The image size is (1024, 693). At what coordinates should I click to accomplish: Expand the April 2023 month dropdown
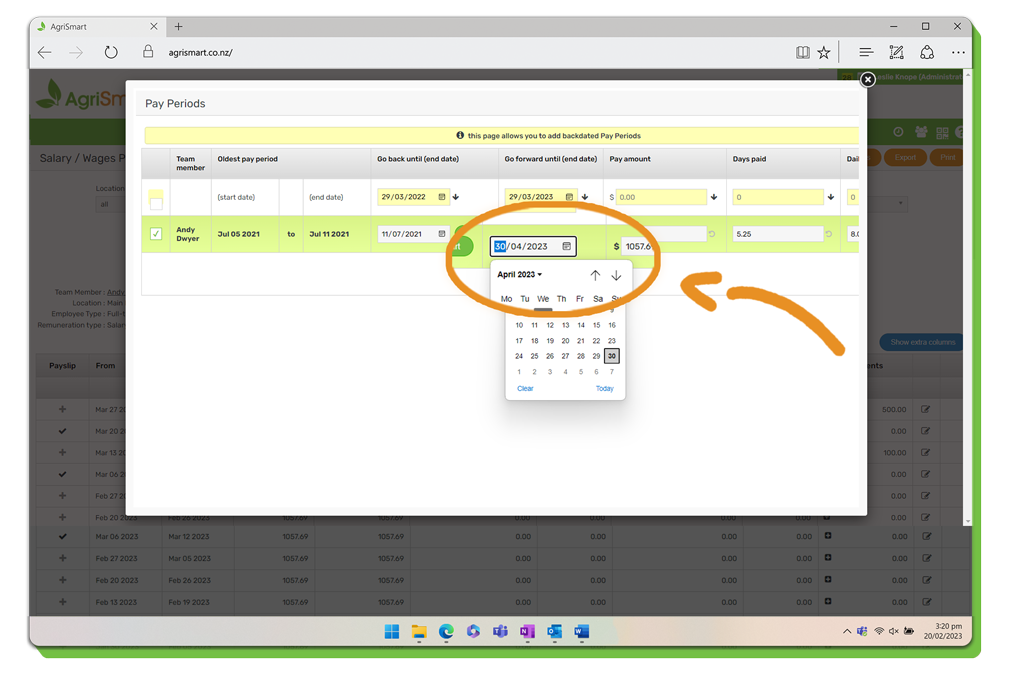(520, 275)
